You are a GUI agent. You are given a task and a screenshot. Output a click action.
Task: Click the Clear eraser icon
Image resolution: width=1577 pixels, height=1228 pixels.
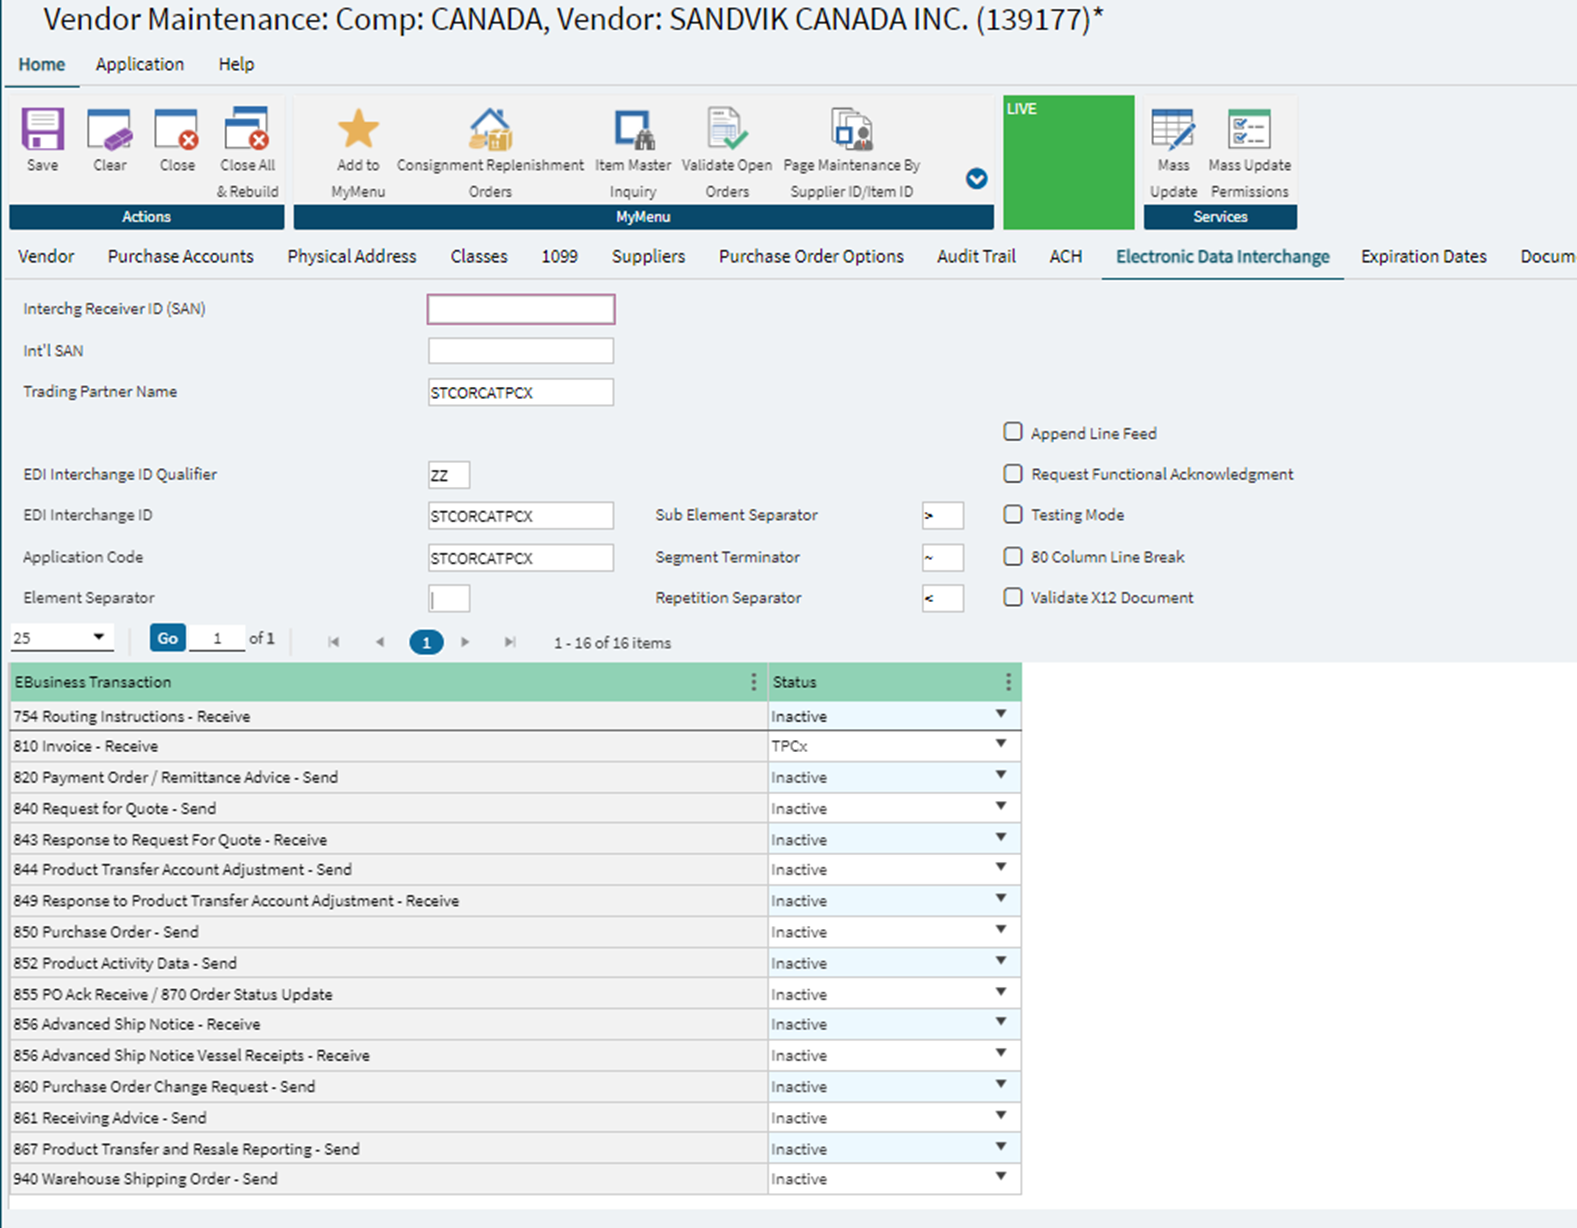click(x=109, y=130)
